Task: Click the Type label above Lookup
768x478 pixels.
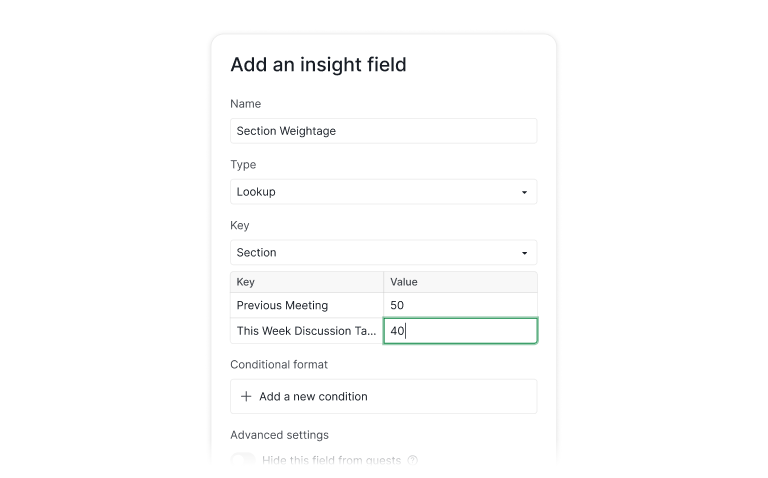Action: click(243, 165)
